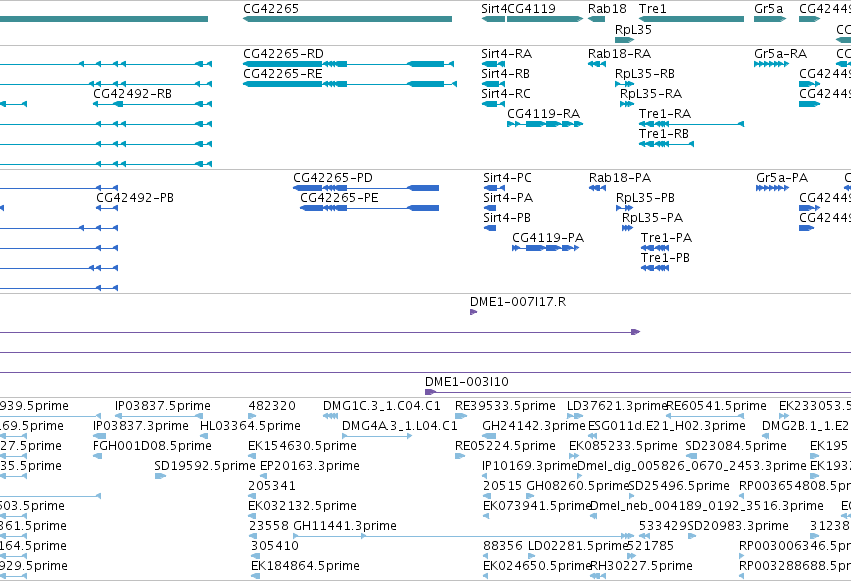Screen dimensions: 851x581
Task: Select the EK184864.5prime EST label
Action: point(305,566)
